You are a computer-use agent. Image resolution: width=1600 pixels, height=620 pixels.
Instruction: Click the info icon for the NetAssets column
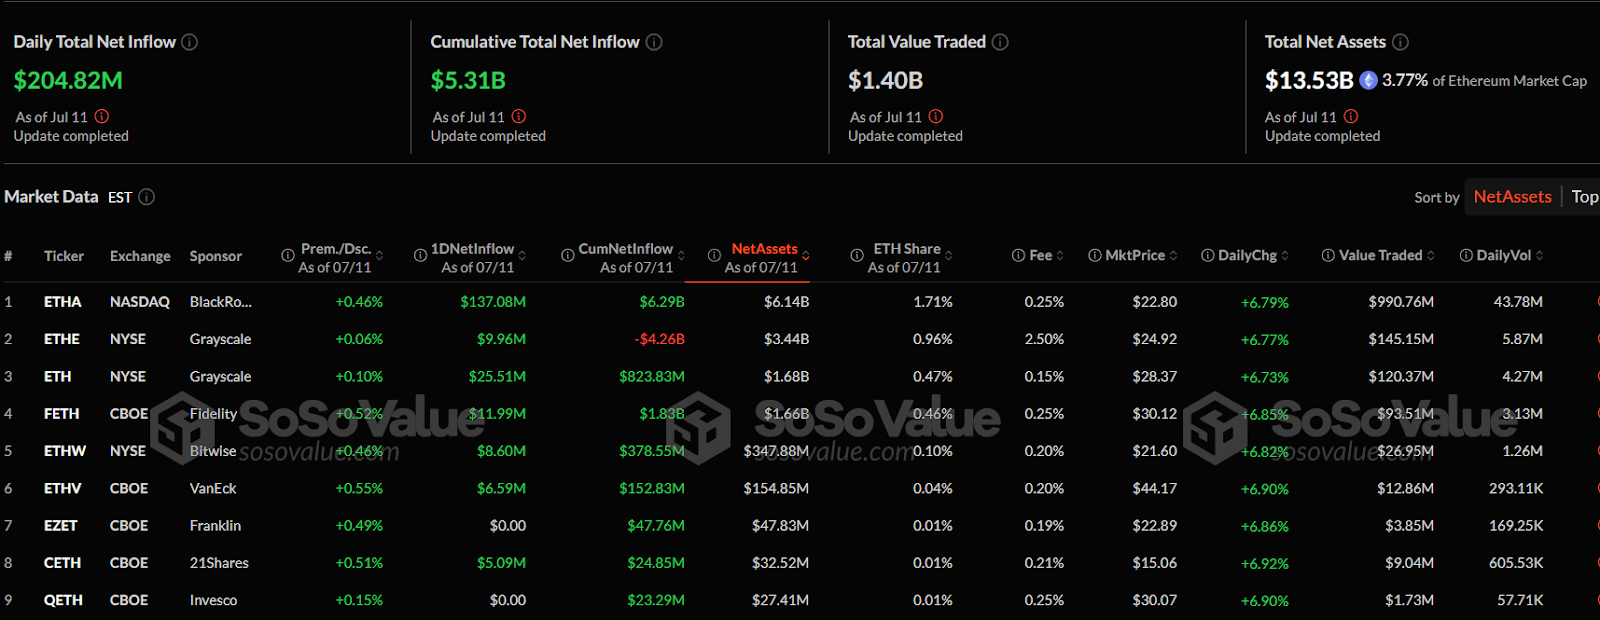(x=714, y=256)
